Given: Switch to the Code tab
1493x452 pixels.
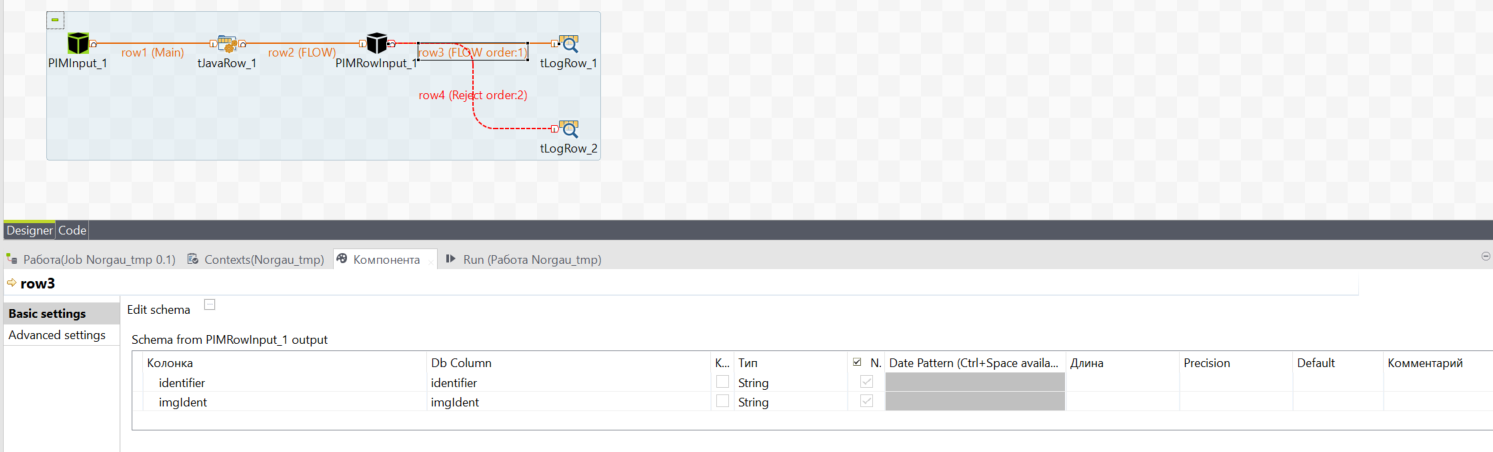Looking at the screenshot, I should tap(73, 230).
